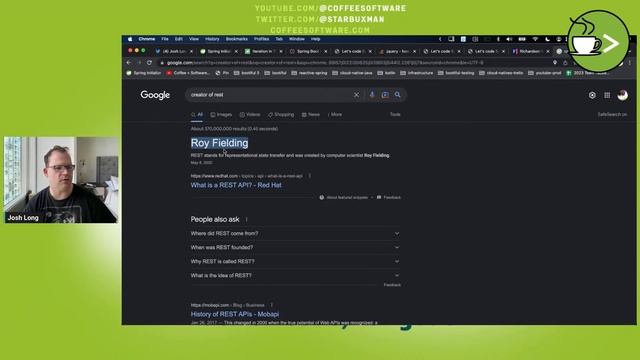Viewport: 640px width, 360px height.
Task: Open 'History of REST APIs - Mobapi' link
Action: [x=235, y=314]
